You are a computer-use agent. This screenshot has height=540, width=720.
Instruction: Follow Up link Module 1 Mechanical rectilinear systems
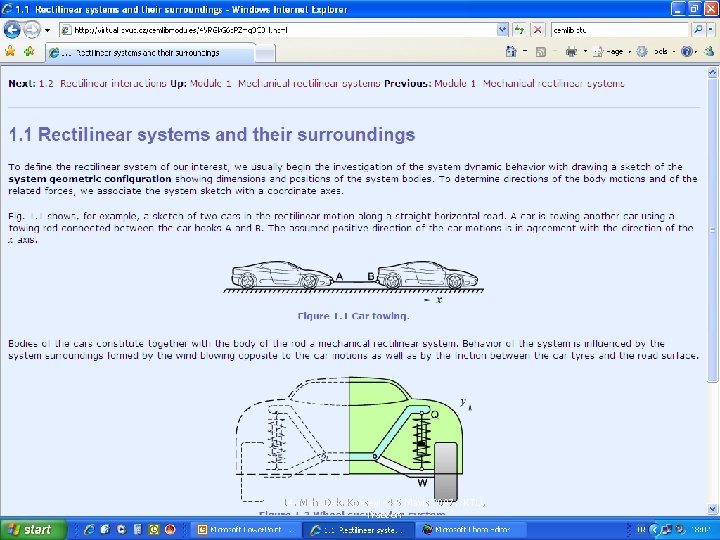coord(285,83)
